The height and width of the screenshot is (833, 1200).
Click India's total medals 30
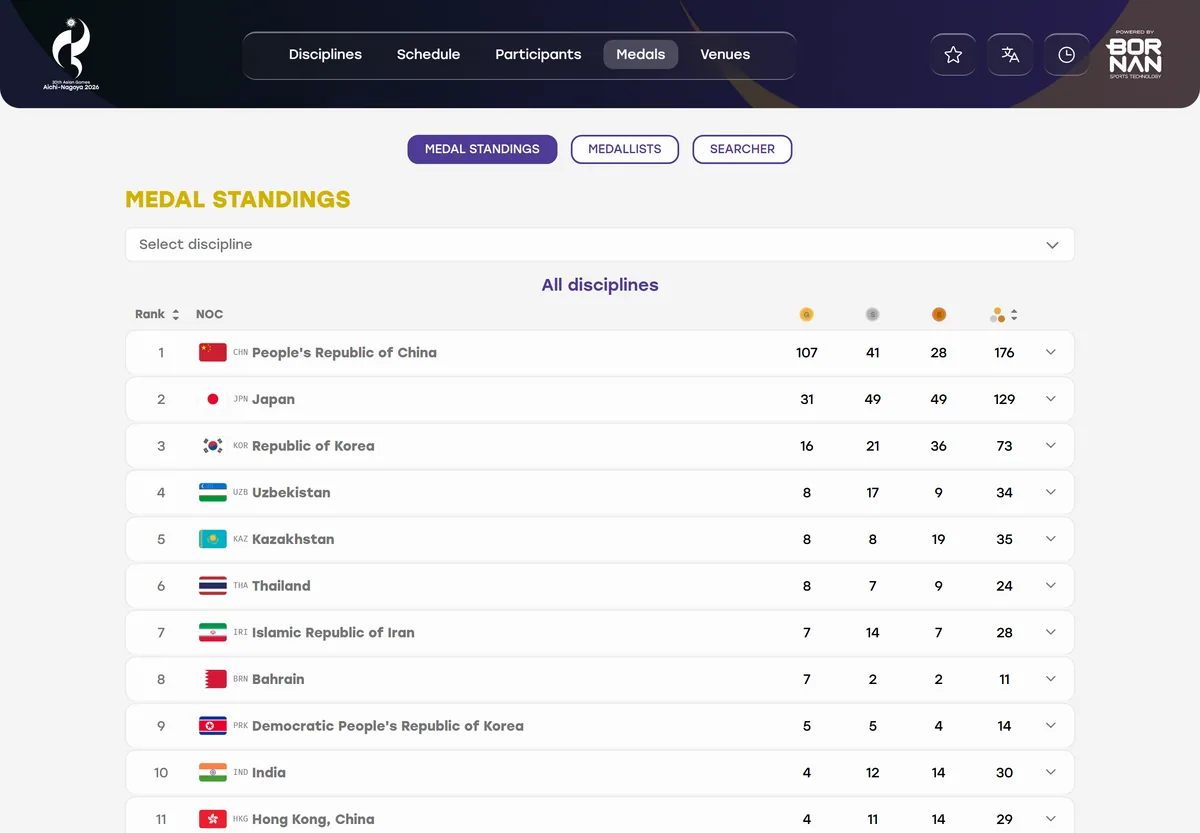point(1004,772)
